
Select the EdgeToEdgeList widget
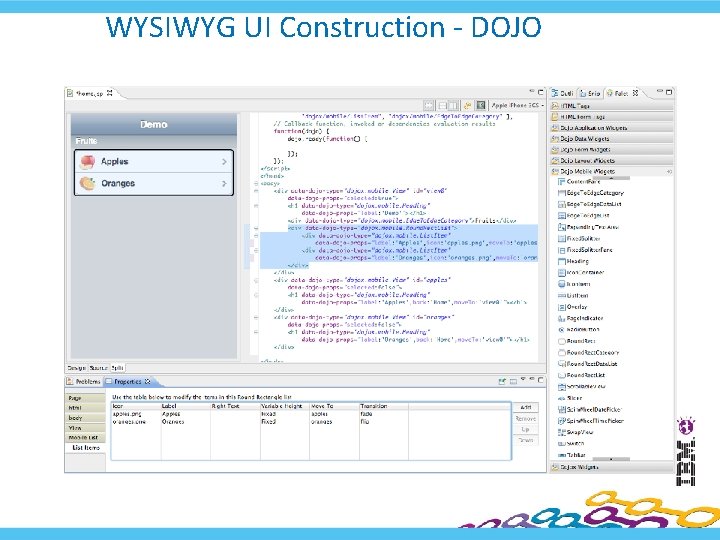pyautogui.click(x=584, y=216)
